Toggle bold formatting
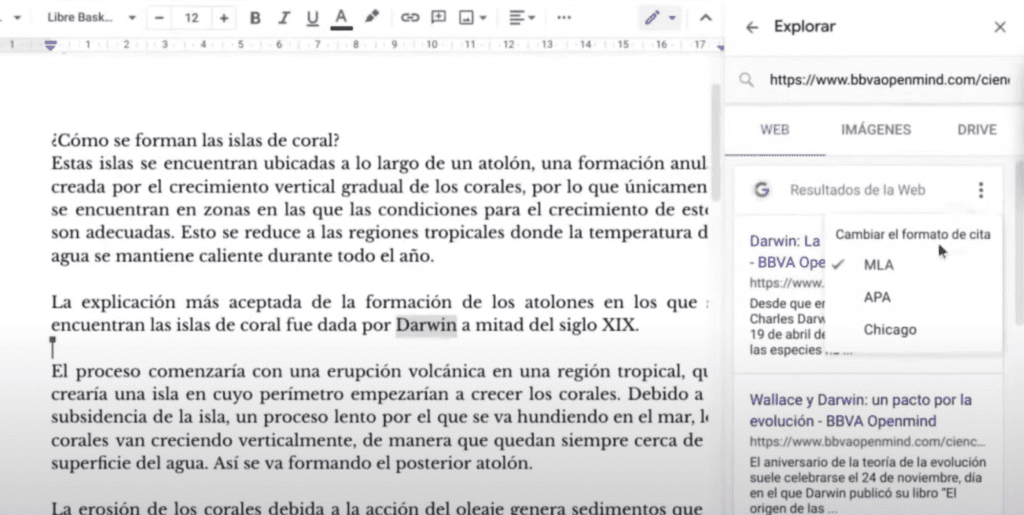Screen dimensions: 1024x515 click(x=255, y=18)
